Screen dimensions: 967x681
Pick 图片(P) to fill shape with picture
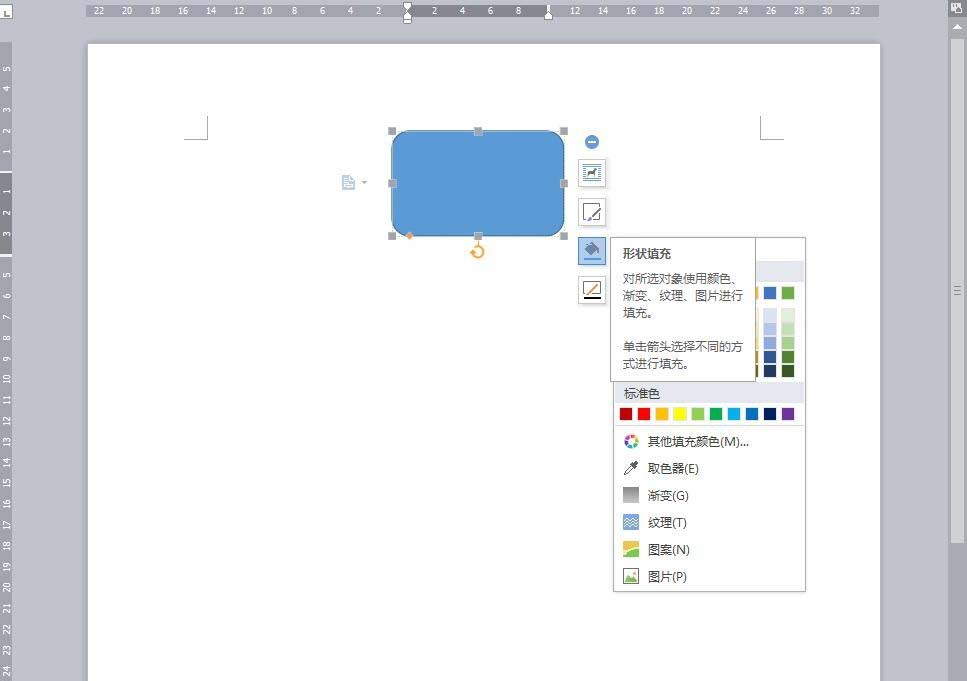tap(665, 575)
